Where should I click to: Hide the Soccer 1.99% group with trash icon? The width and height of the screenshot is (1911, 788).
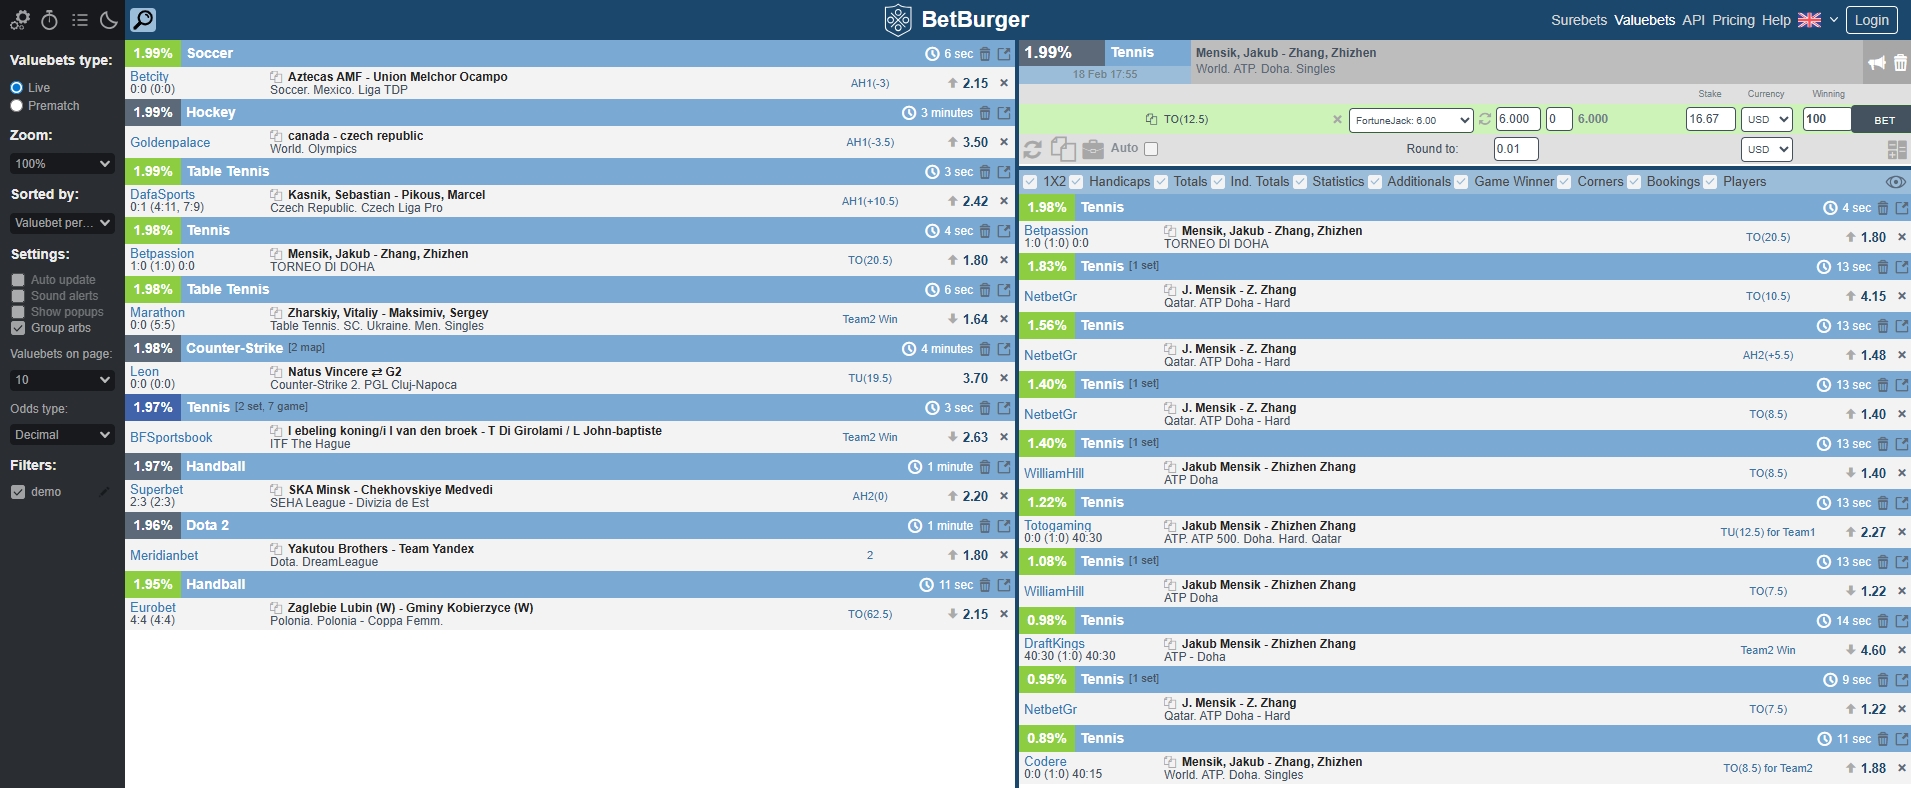(985, 54)
